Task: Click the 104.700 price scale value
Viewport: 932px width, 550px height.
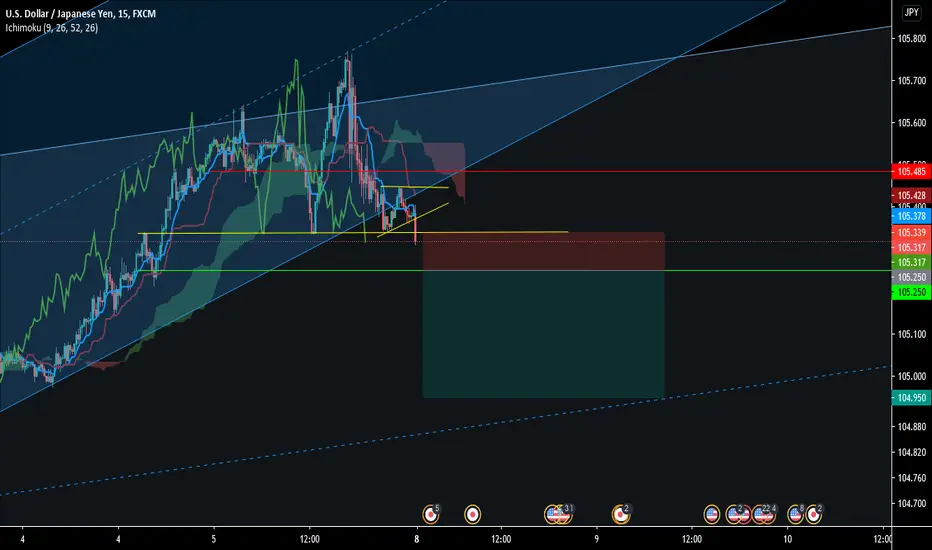Action: tap(912, 504)
